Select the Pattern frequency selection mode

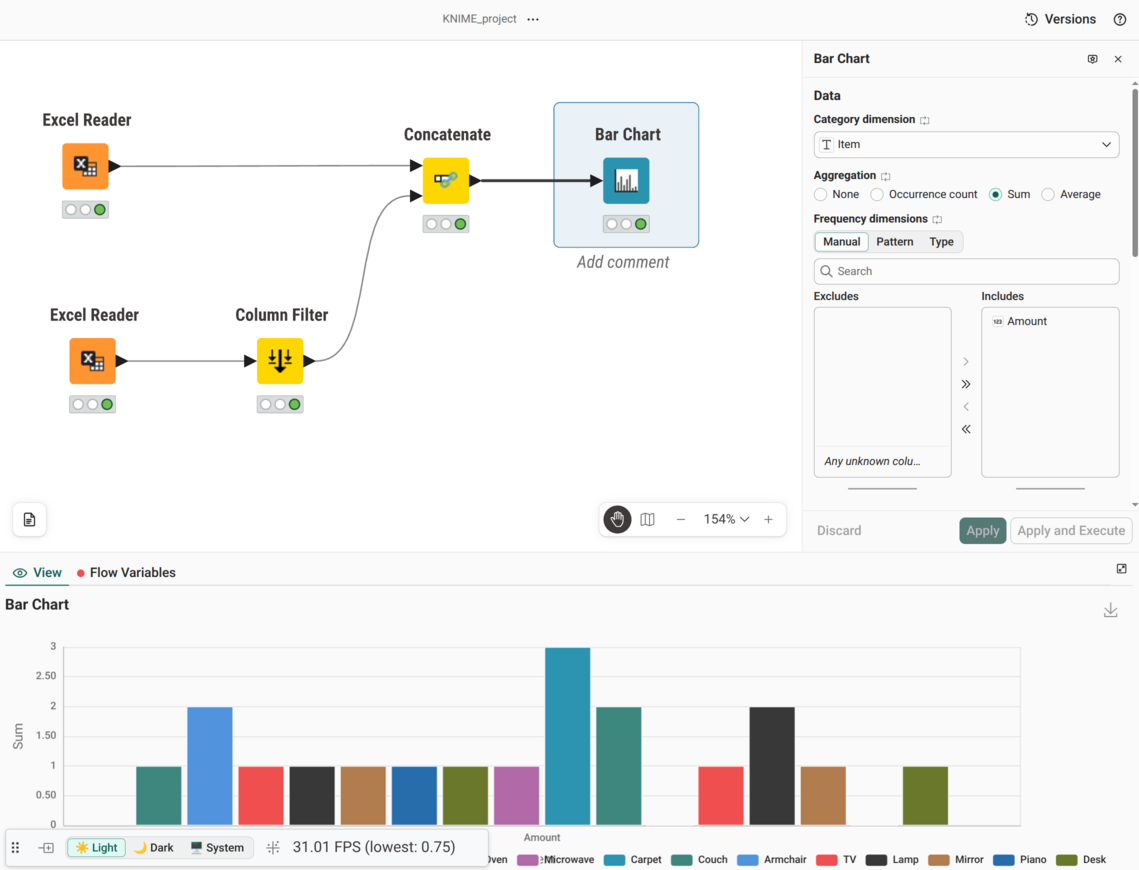(894, 242)
